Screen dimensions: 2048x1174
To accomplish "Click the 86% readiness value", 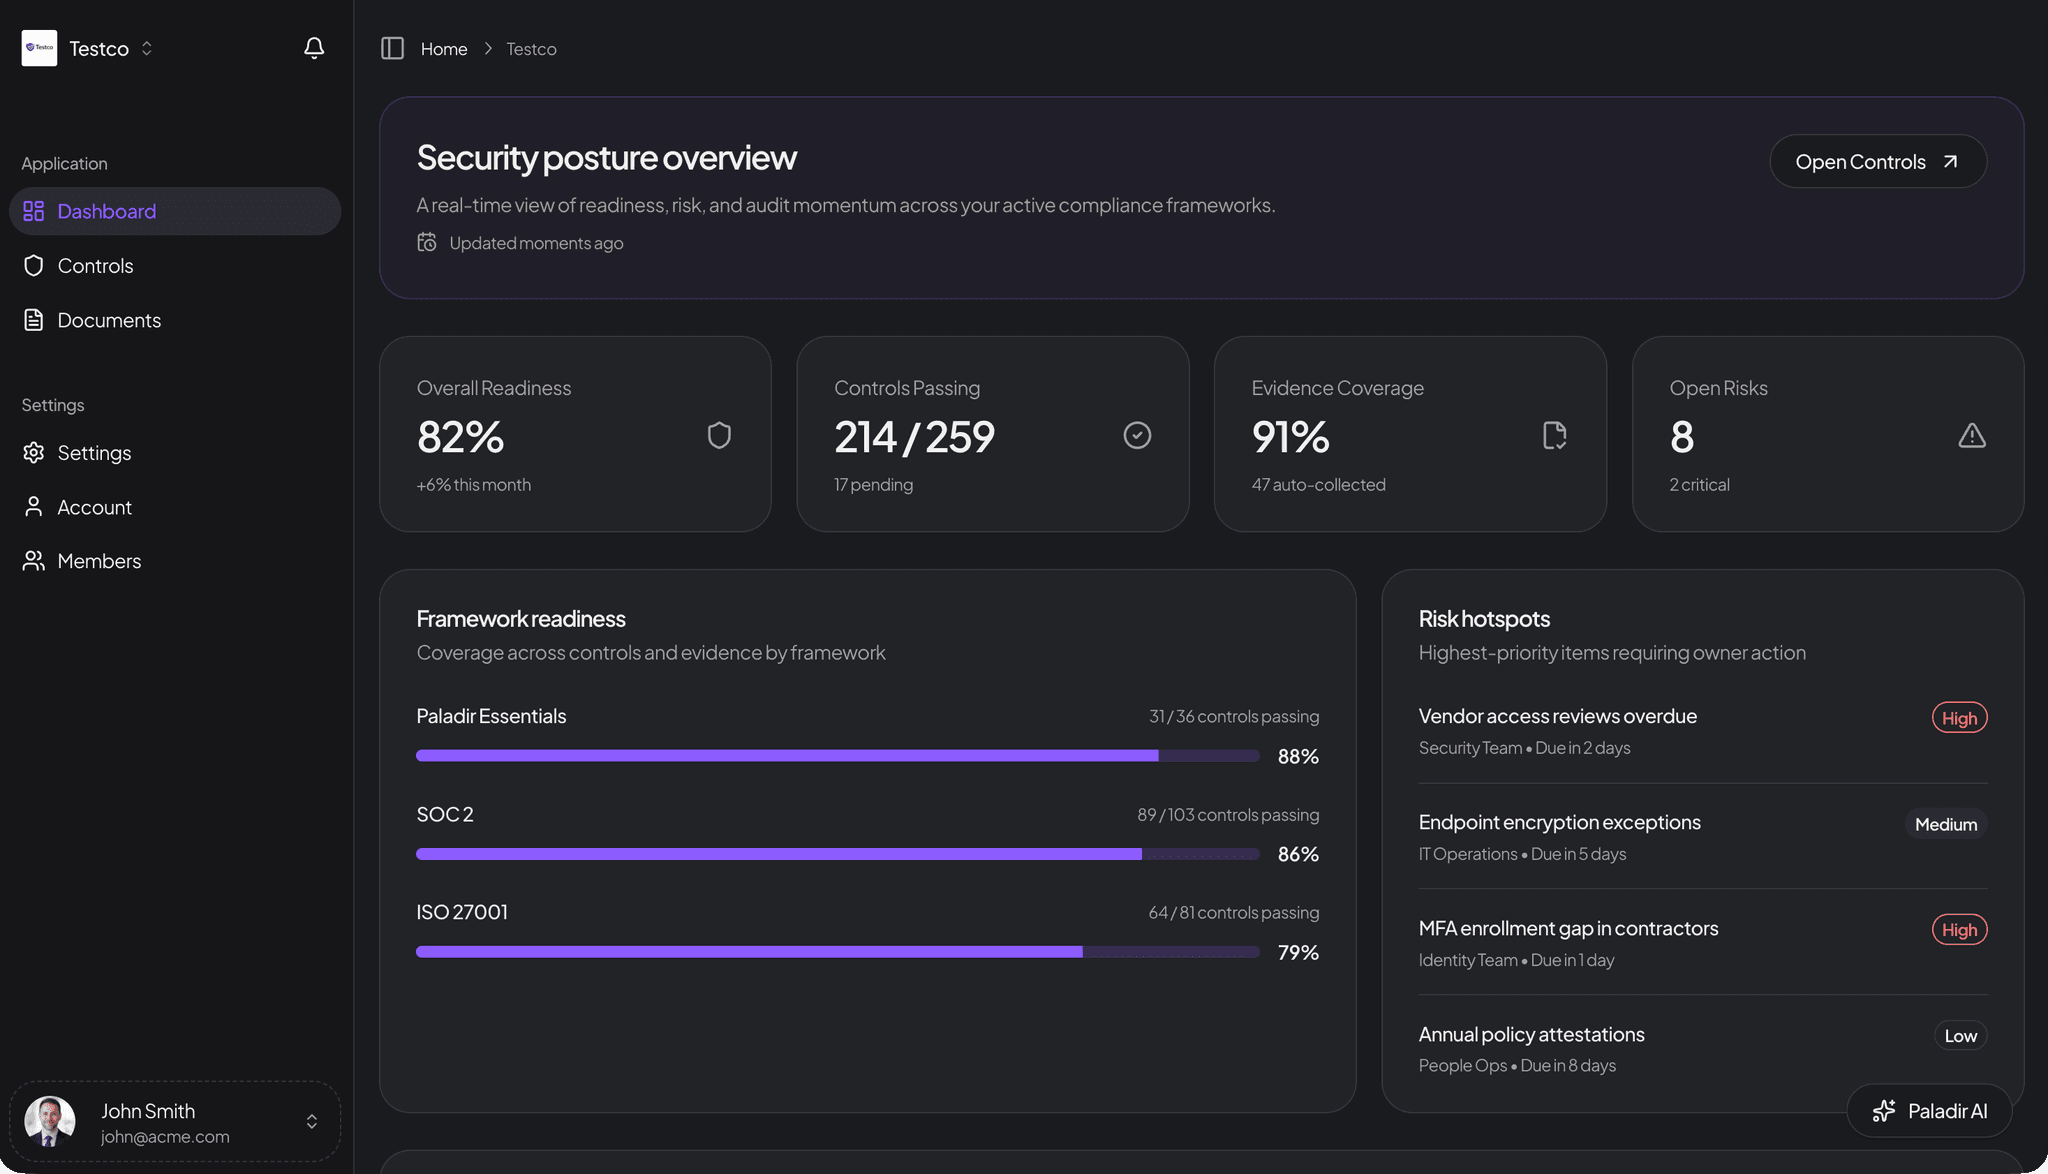I will tap(1298, 854).
